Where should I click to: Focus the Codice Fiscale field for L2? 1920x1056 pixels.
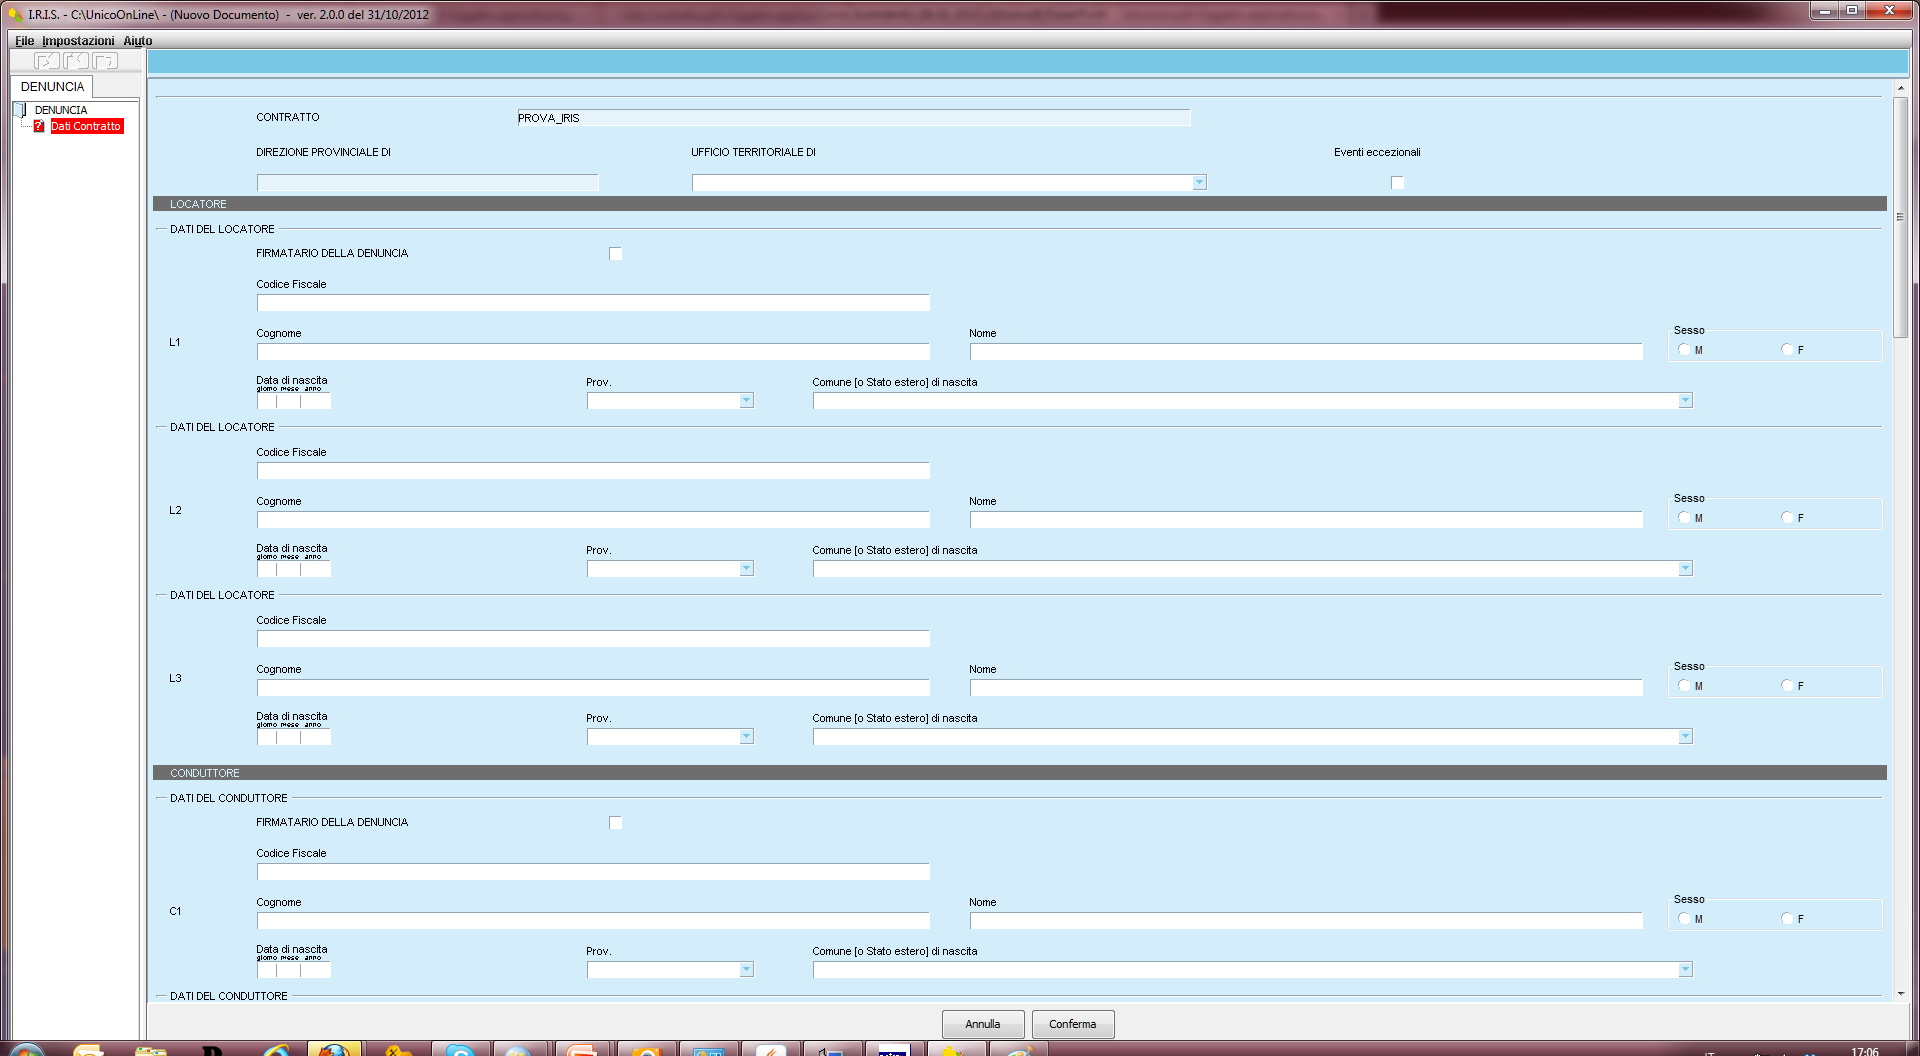[593, 471]
